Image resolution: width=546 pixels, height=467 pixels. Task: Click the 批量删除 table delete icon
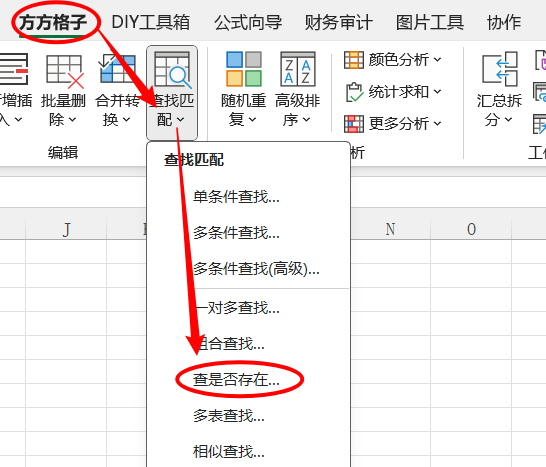coord(64,71)
